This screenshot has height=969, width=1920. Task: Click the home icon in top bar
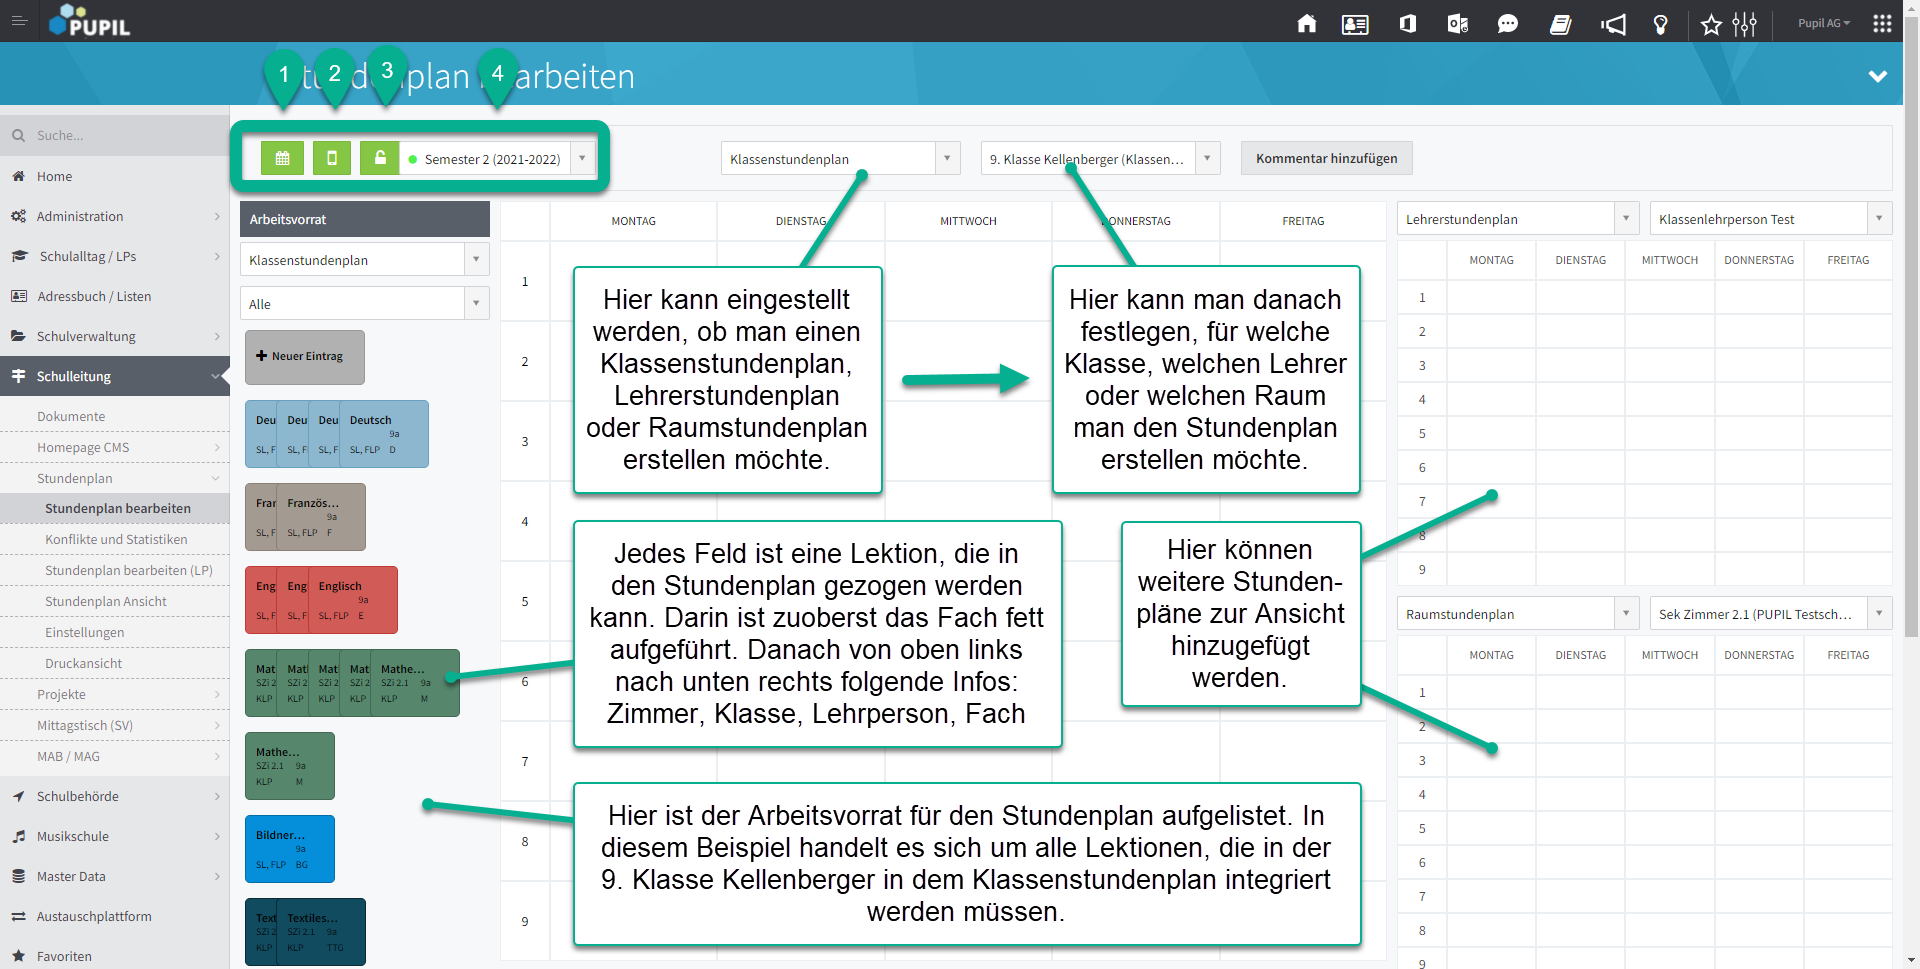(1307, 23)
